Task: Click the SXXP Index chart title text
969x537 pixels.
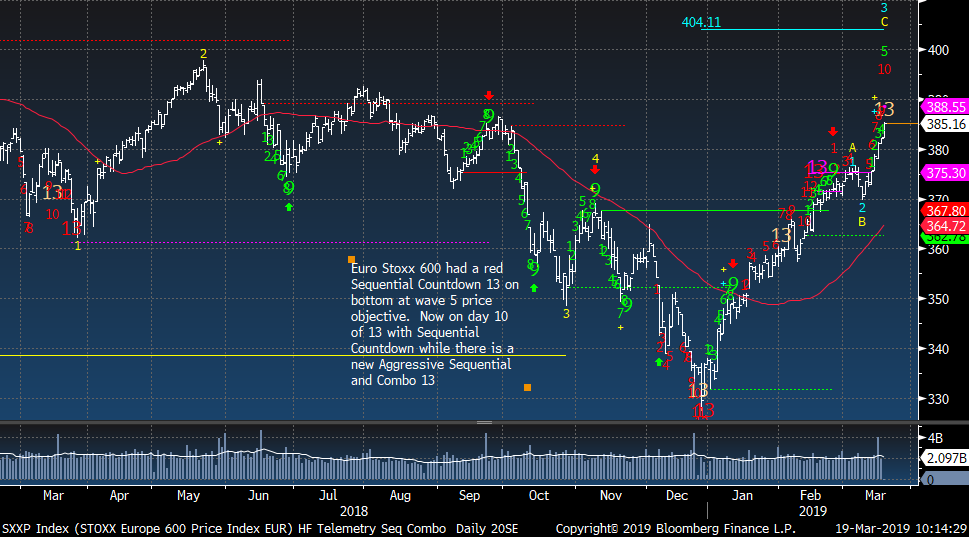Action: coord(260,529)
